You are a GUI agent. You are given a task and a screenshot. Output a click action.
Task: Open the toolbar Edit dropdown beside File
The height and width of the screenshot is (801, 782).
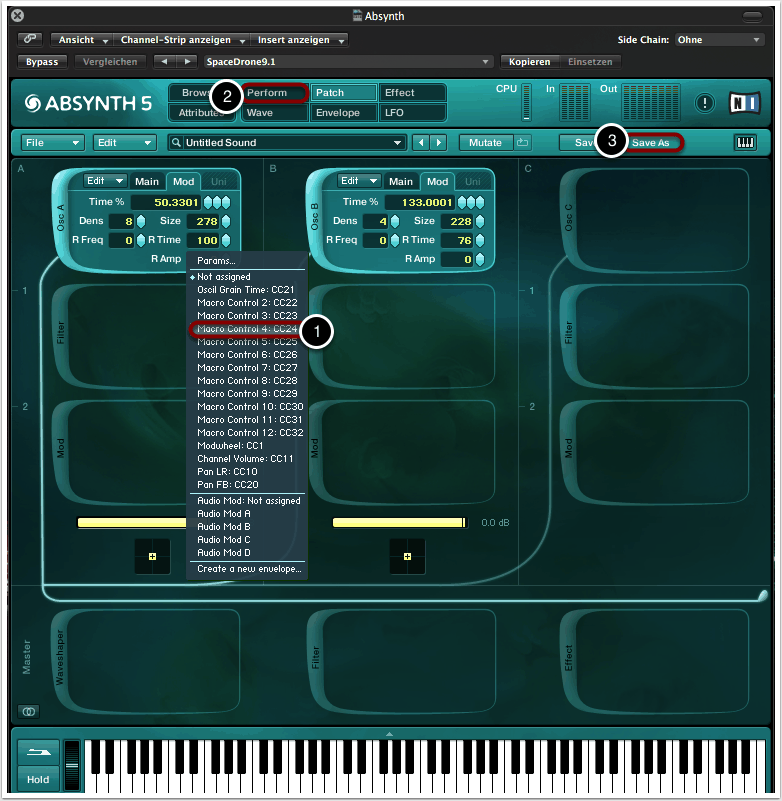(x=124, y=143)
